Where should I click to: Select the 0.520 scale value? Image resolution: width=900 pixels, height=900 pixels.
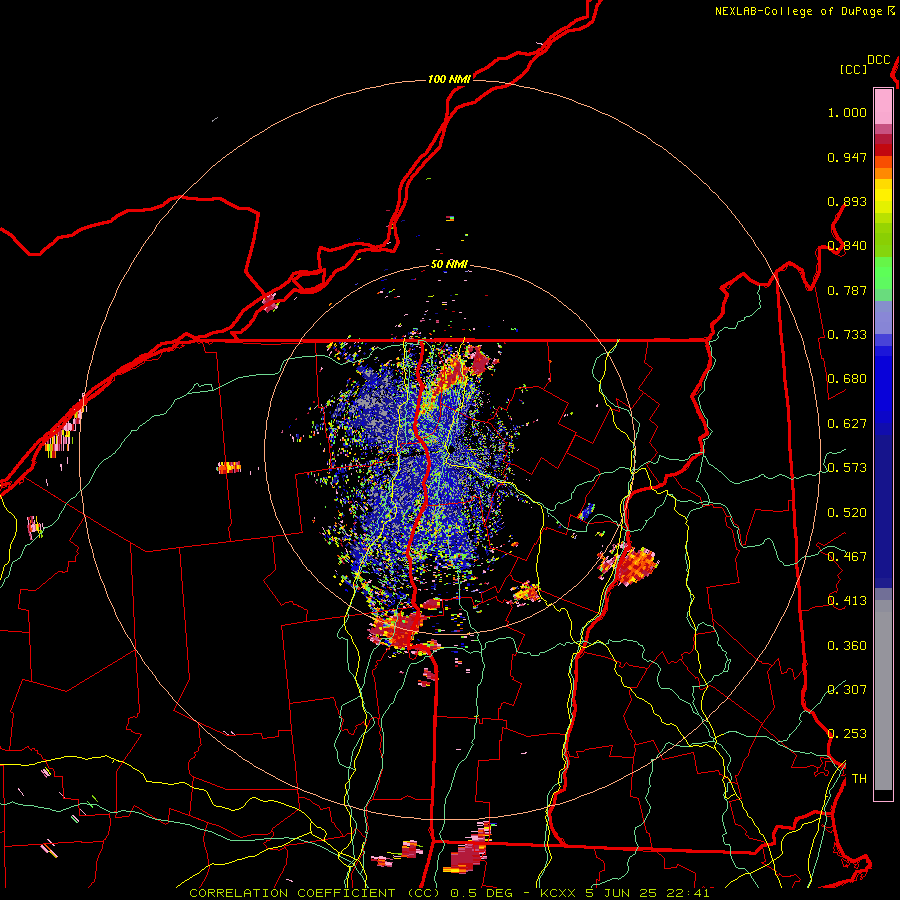click(847, 513)
